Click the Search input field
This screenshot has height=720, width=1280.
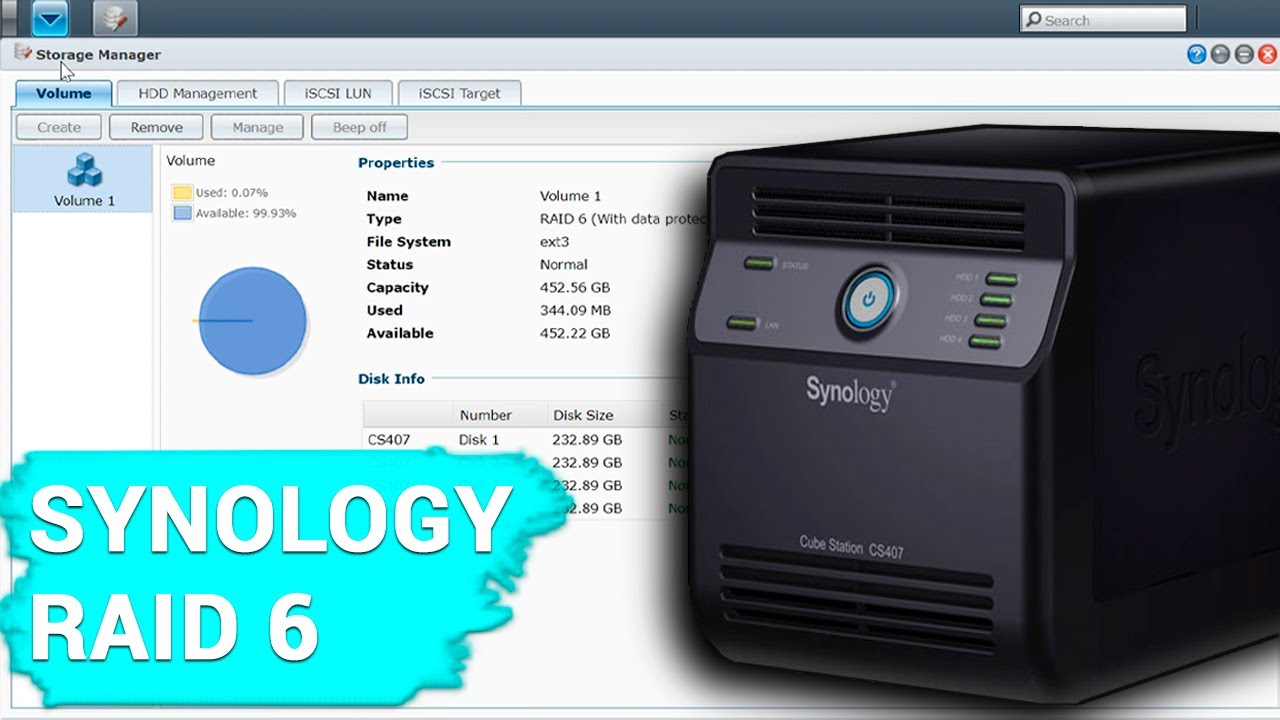(x=1103, y=19)
